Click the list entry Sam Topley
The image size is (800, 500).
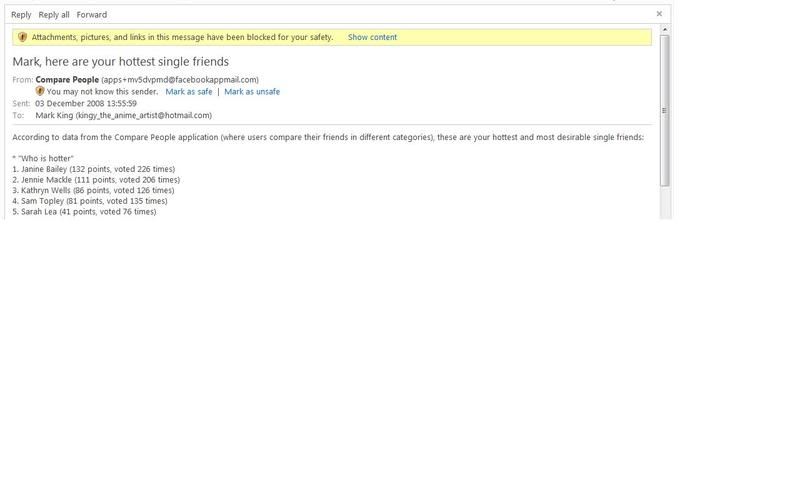click(x=90, y=201)
